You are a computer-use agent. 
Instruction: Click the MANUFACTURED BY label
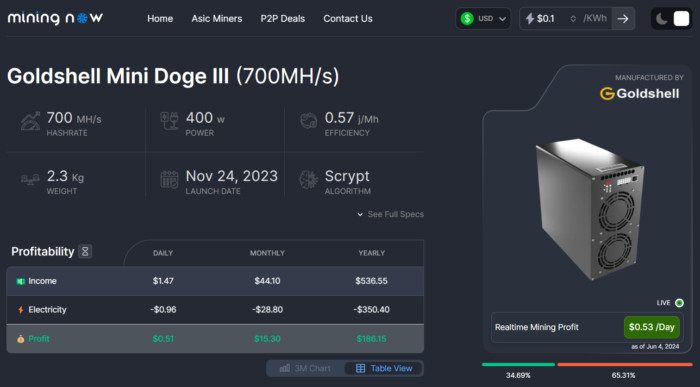(649, 78)
